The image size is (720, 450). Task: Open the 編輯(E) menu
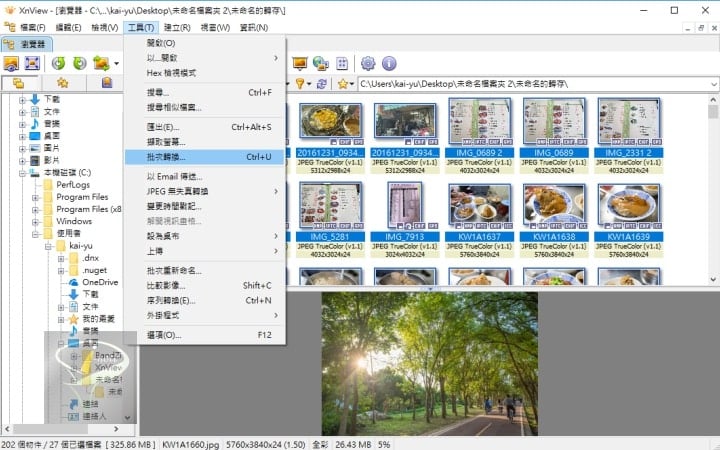68,28
